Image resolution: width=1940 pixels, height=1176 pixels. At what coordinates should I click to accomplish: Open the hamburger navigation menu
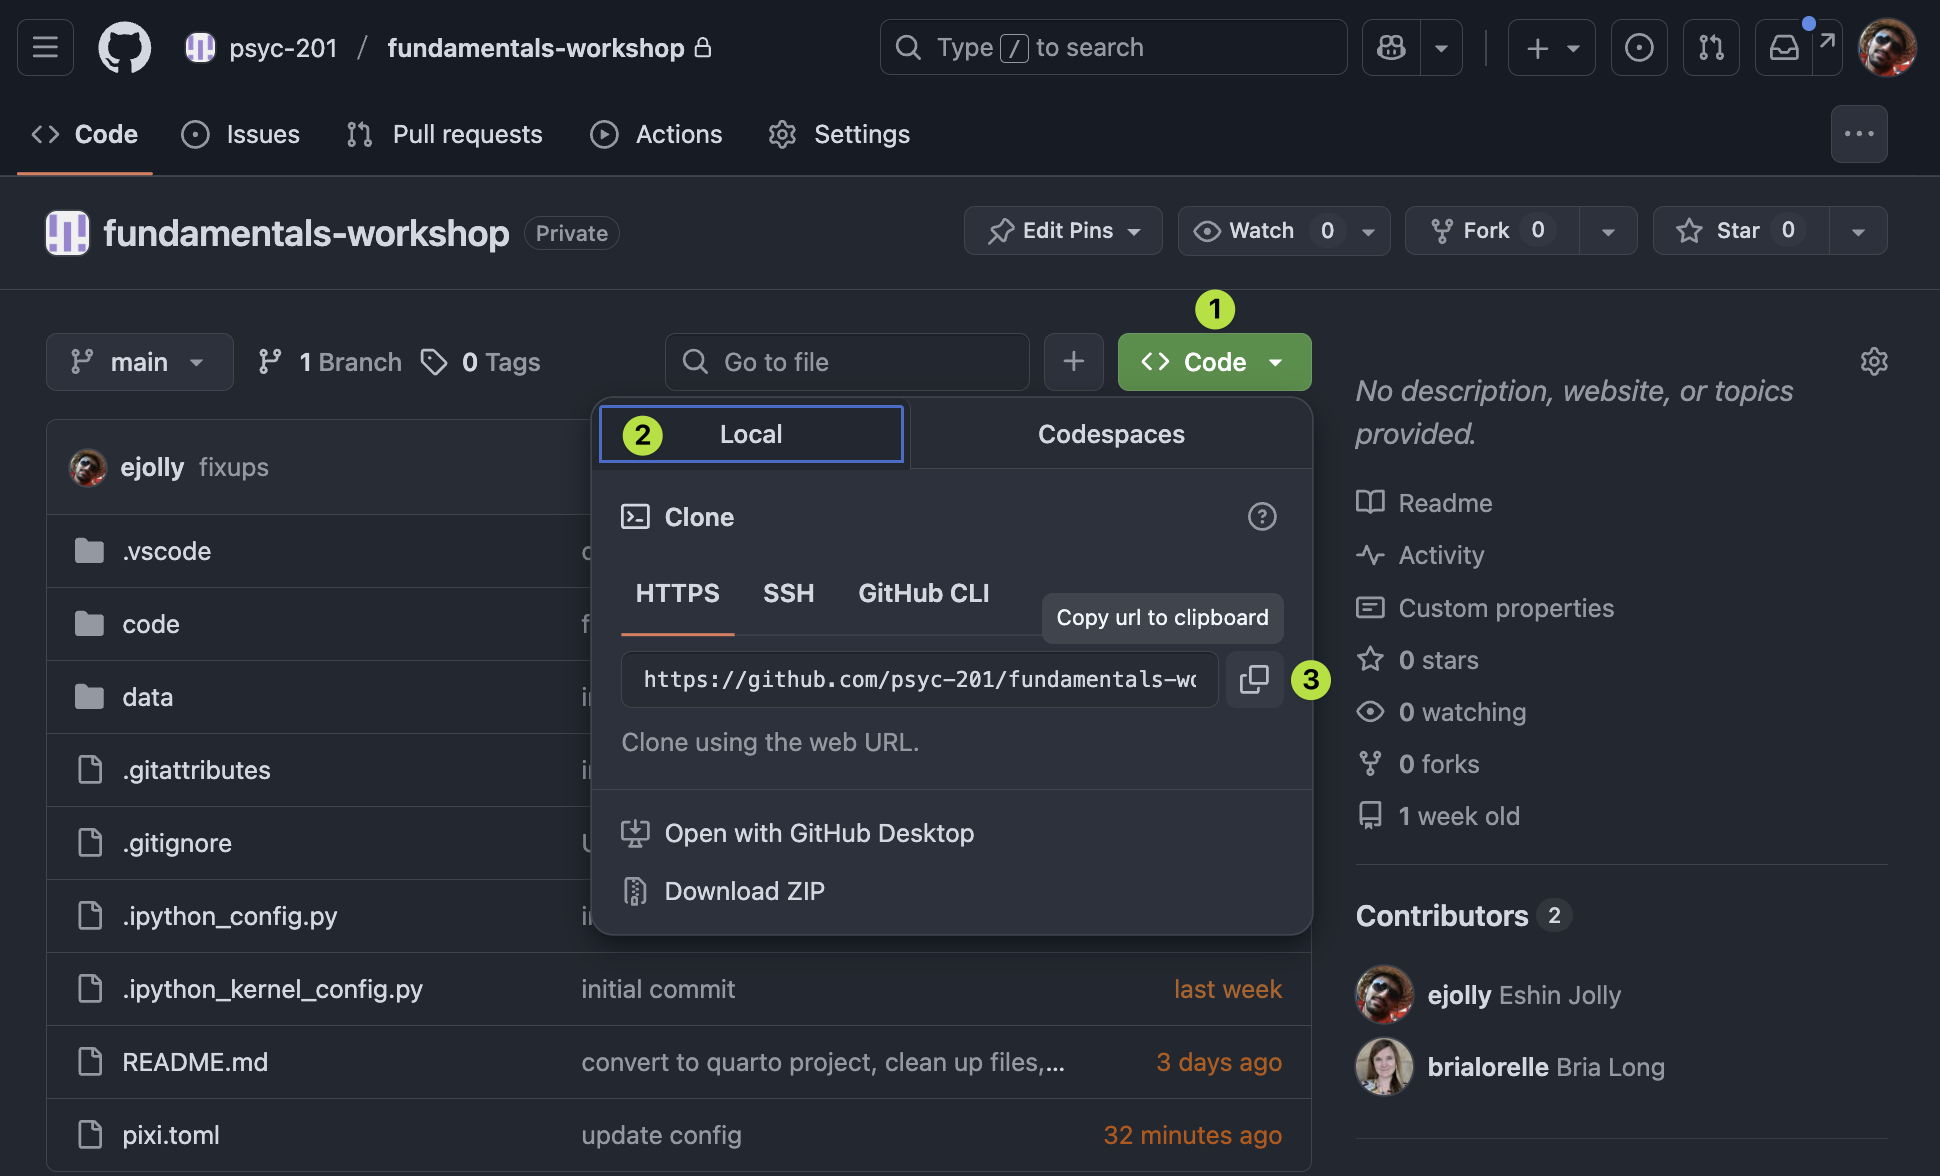coord(45,47)
